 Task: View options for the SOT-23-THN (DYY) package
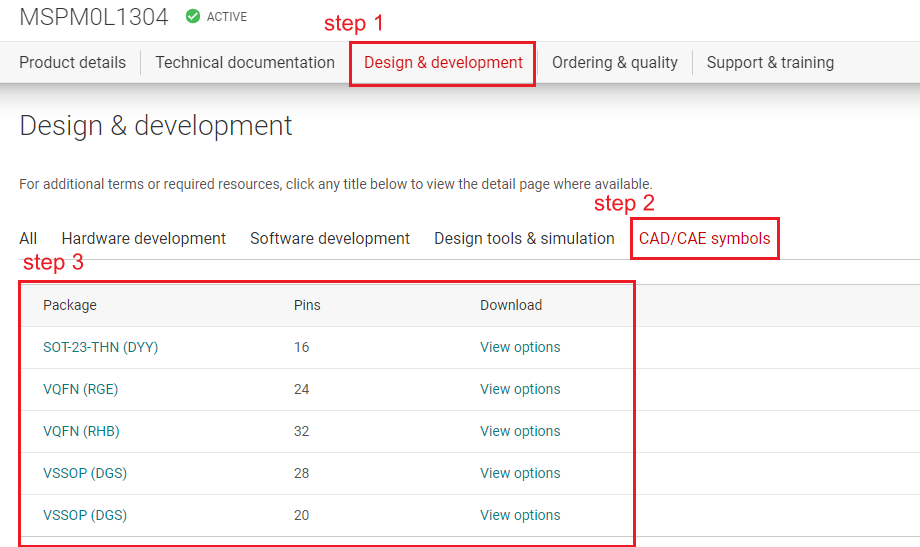[520, 347]
